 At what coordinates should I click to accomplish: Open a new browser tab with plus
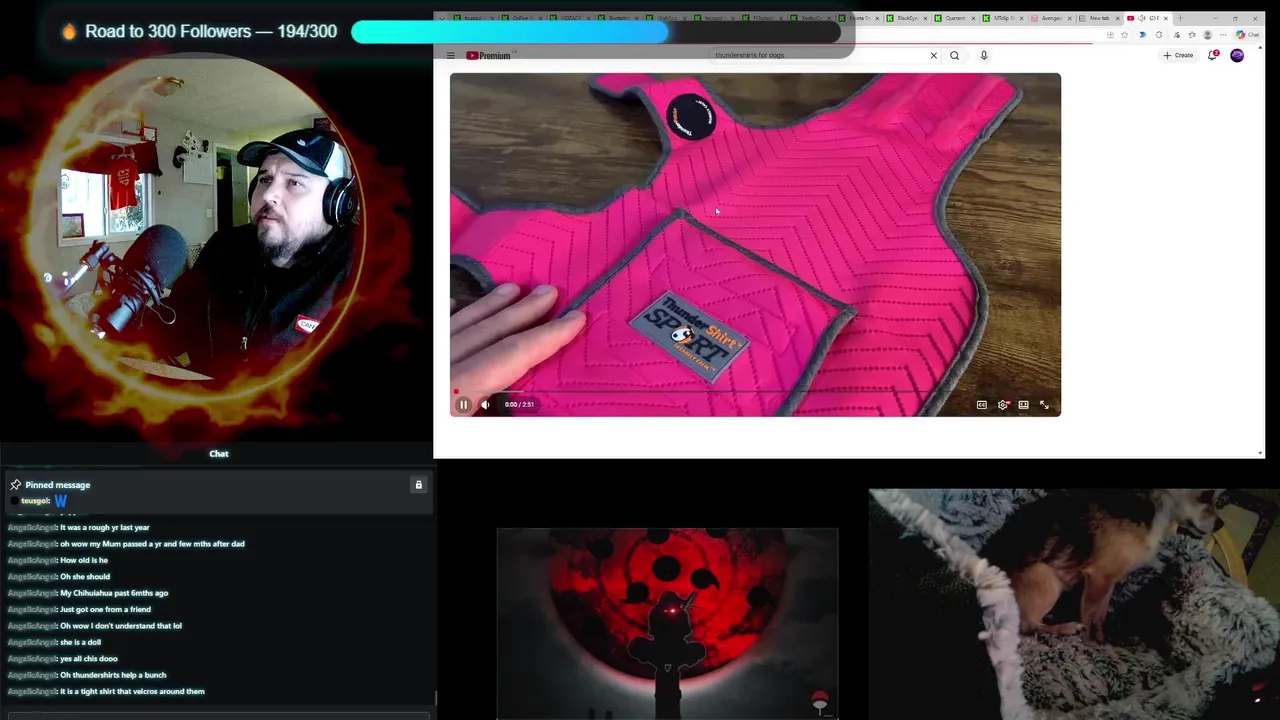tap(1180, 18)
